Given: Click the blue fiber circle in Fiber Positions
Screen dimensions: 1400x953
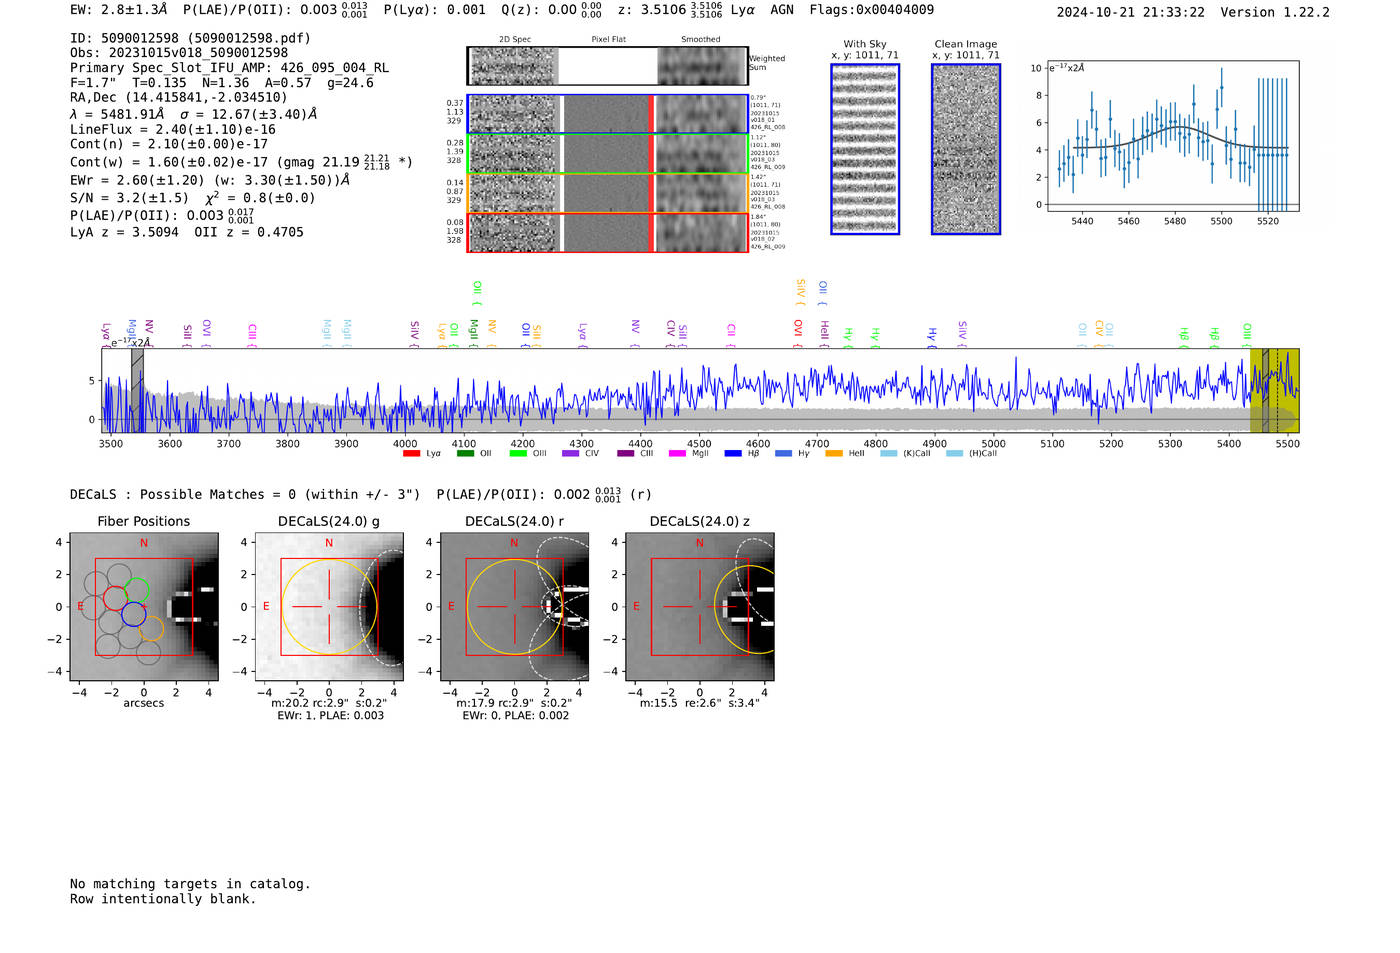Looking at the screenshot, I should coord(133,615).
